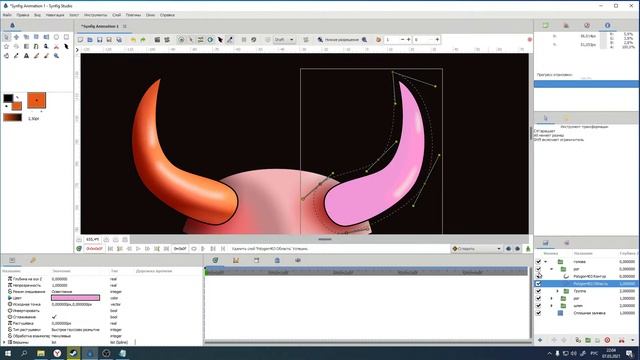The image size is (640, 360).
Task: Click the pink Цвет parameter swatch
Action: pos(76,298)
